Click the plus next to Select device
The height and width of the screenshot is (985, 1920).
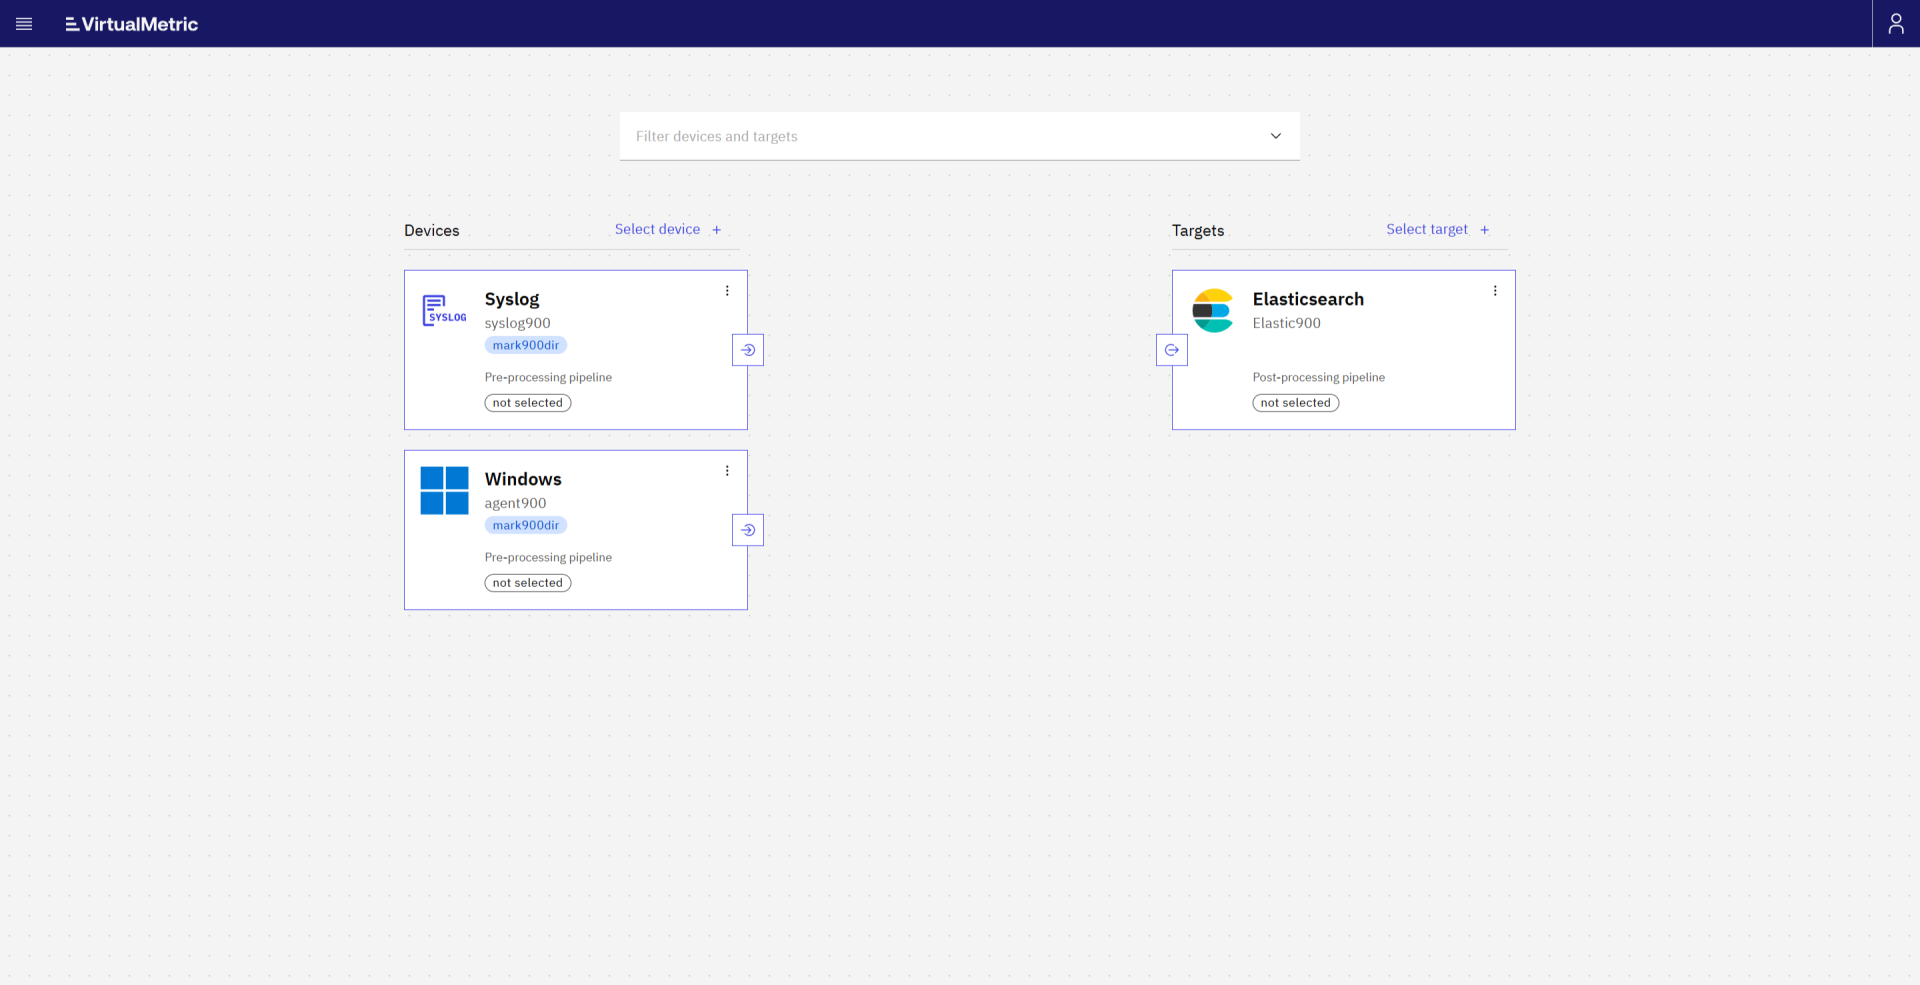tap(716, 229)
